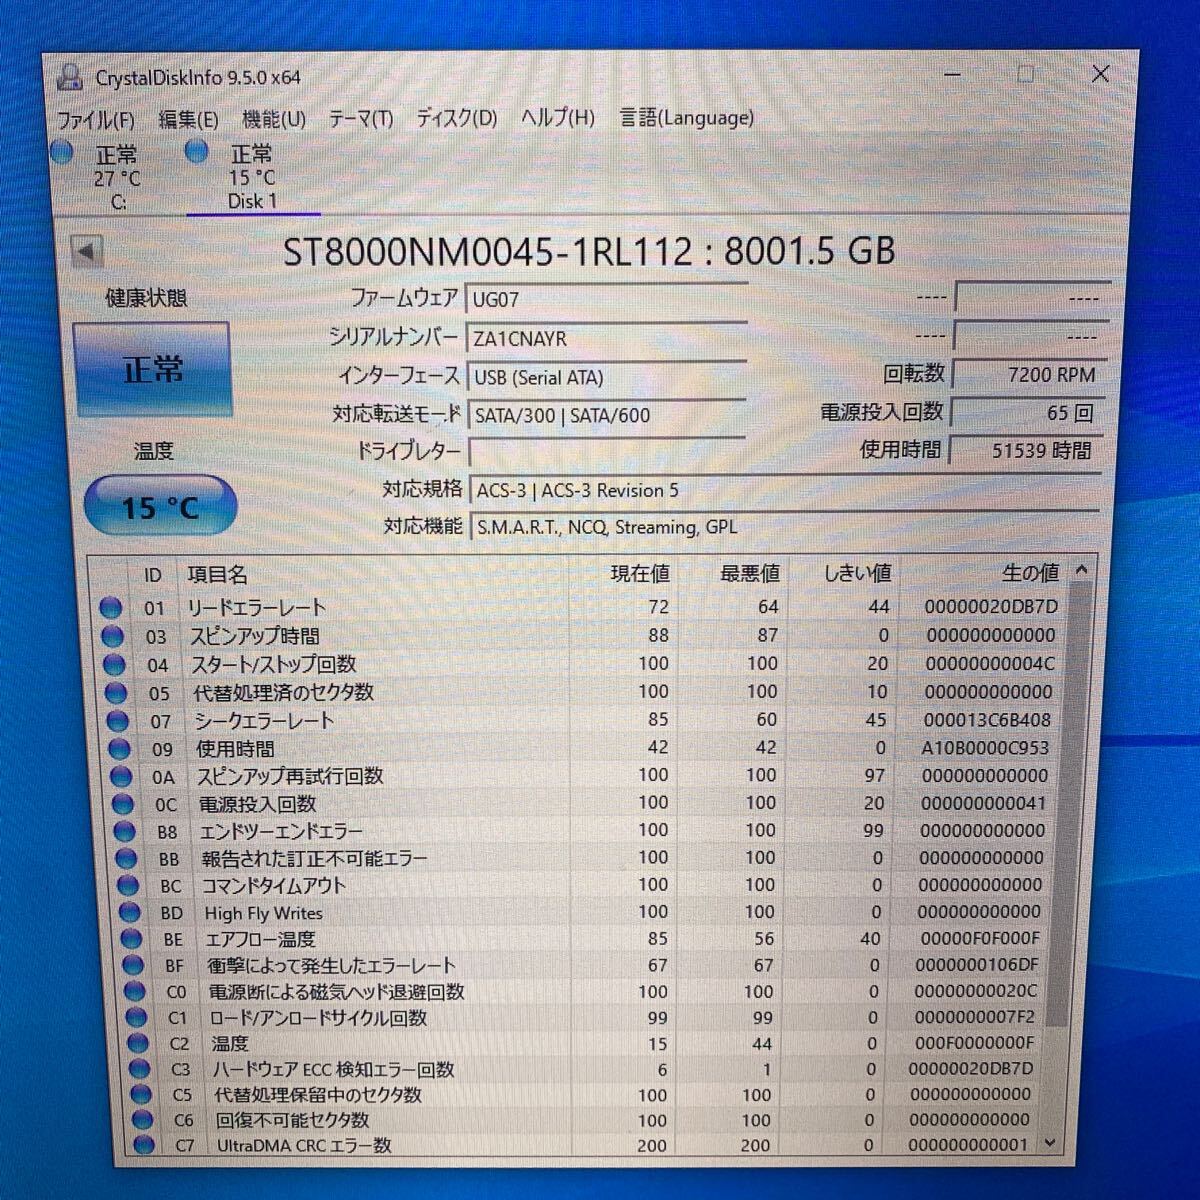Click the serial number field ZA1CNAYR
The height and width of the screenshot is (1200, 1200).
coord(606,338)
